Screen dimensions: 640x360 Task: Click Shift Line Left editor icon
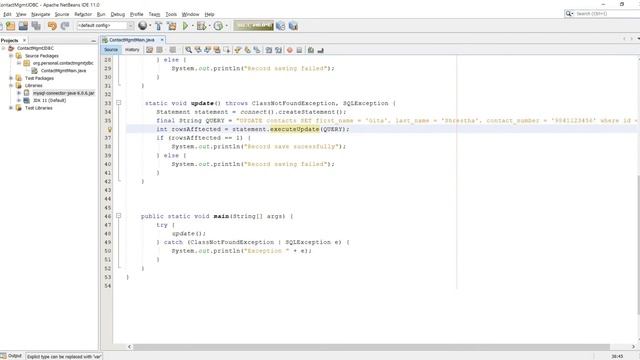(x=269, y=50)
